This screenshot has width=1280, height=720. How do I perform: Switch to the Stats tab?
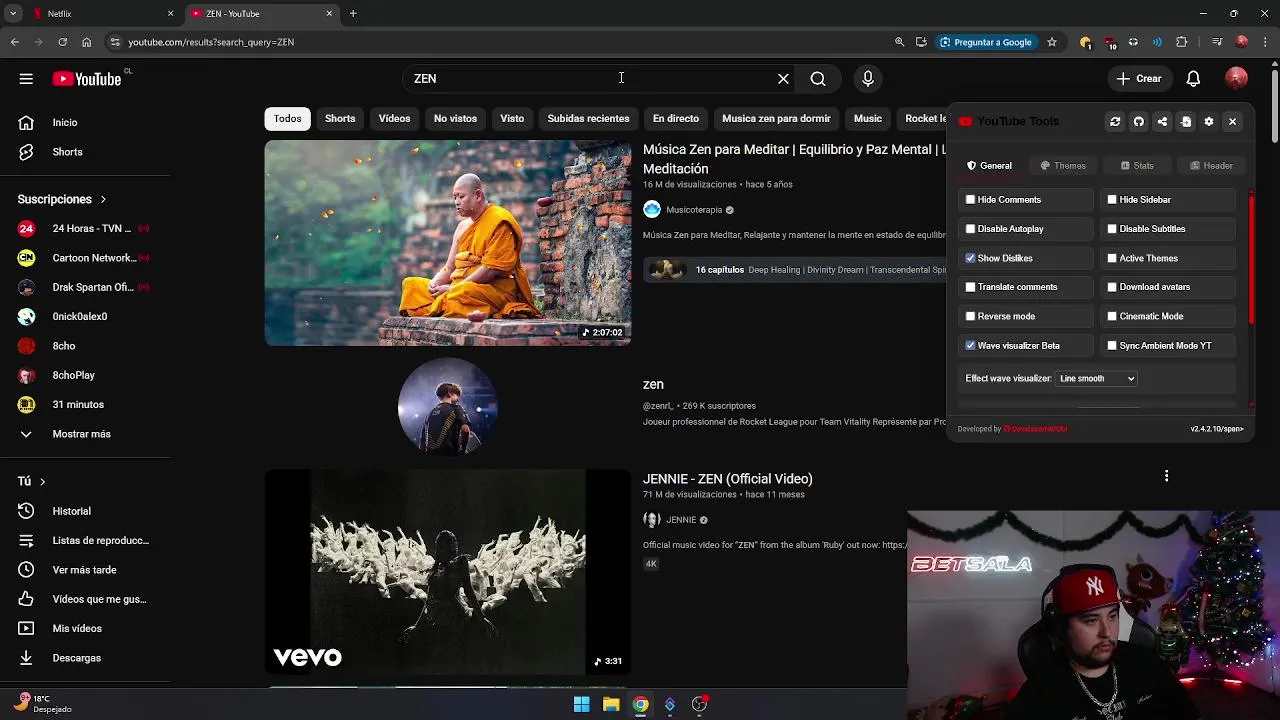pyautogui.click(x=1137, y=166)
